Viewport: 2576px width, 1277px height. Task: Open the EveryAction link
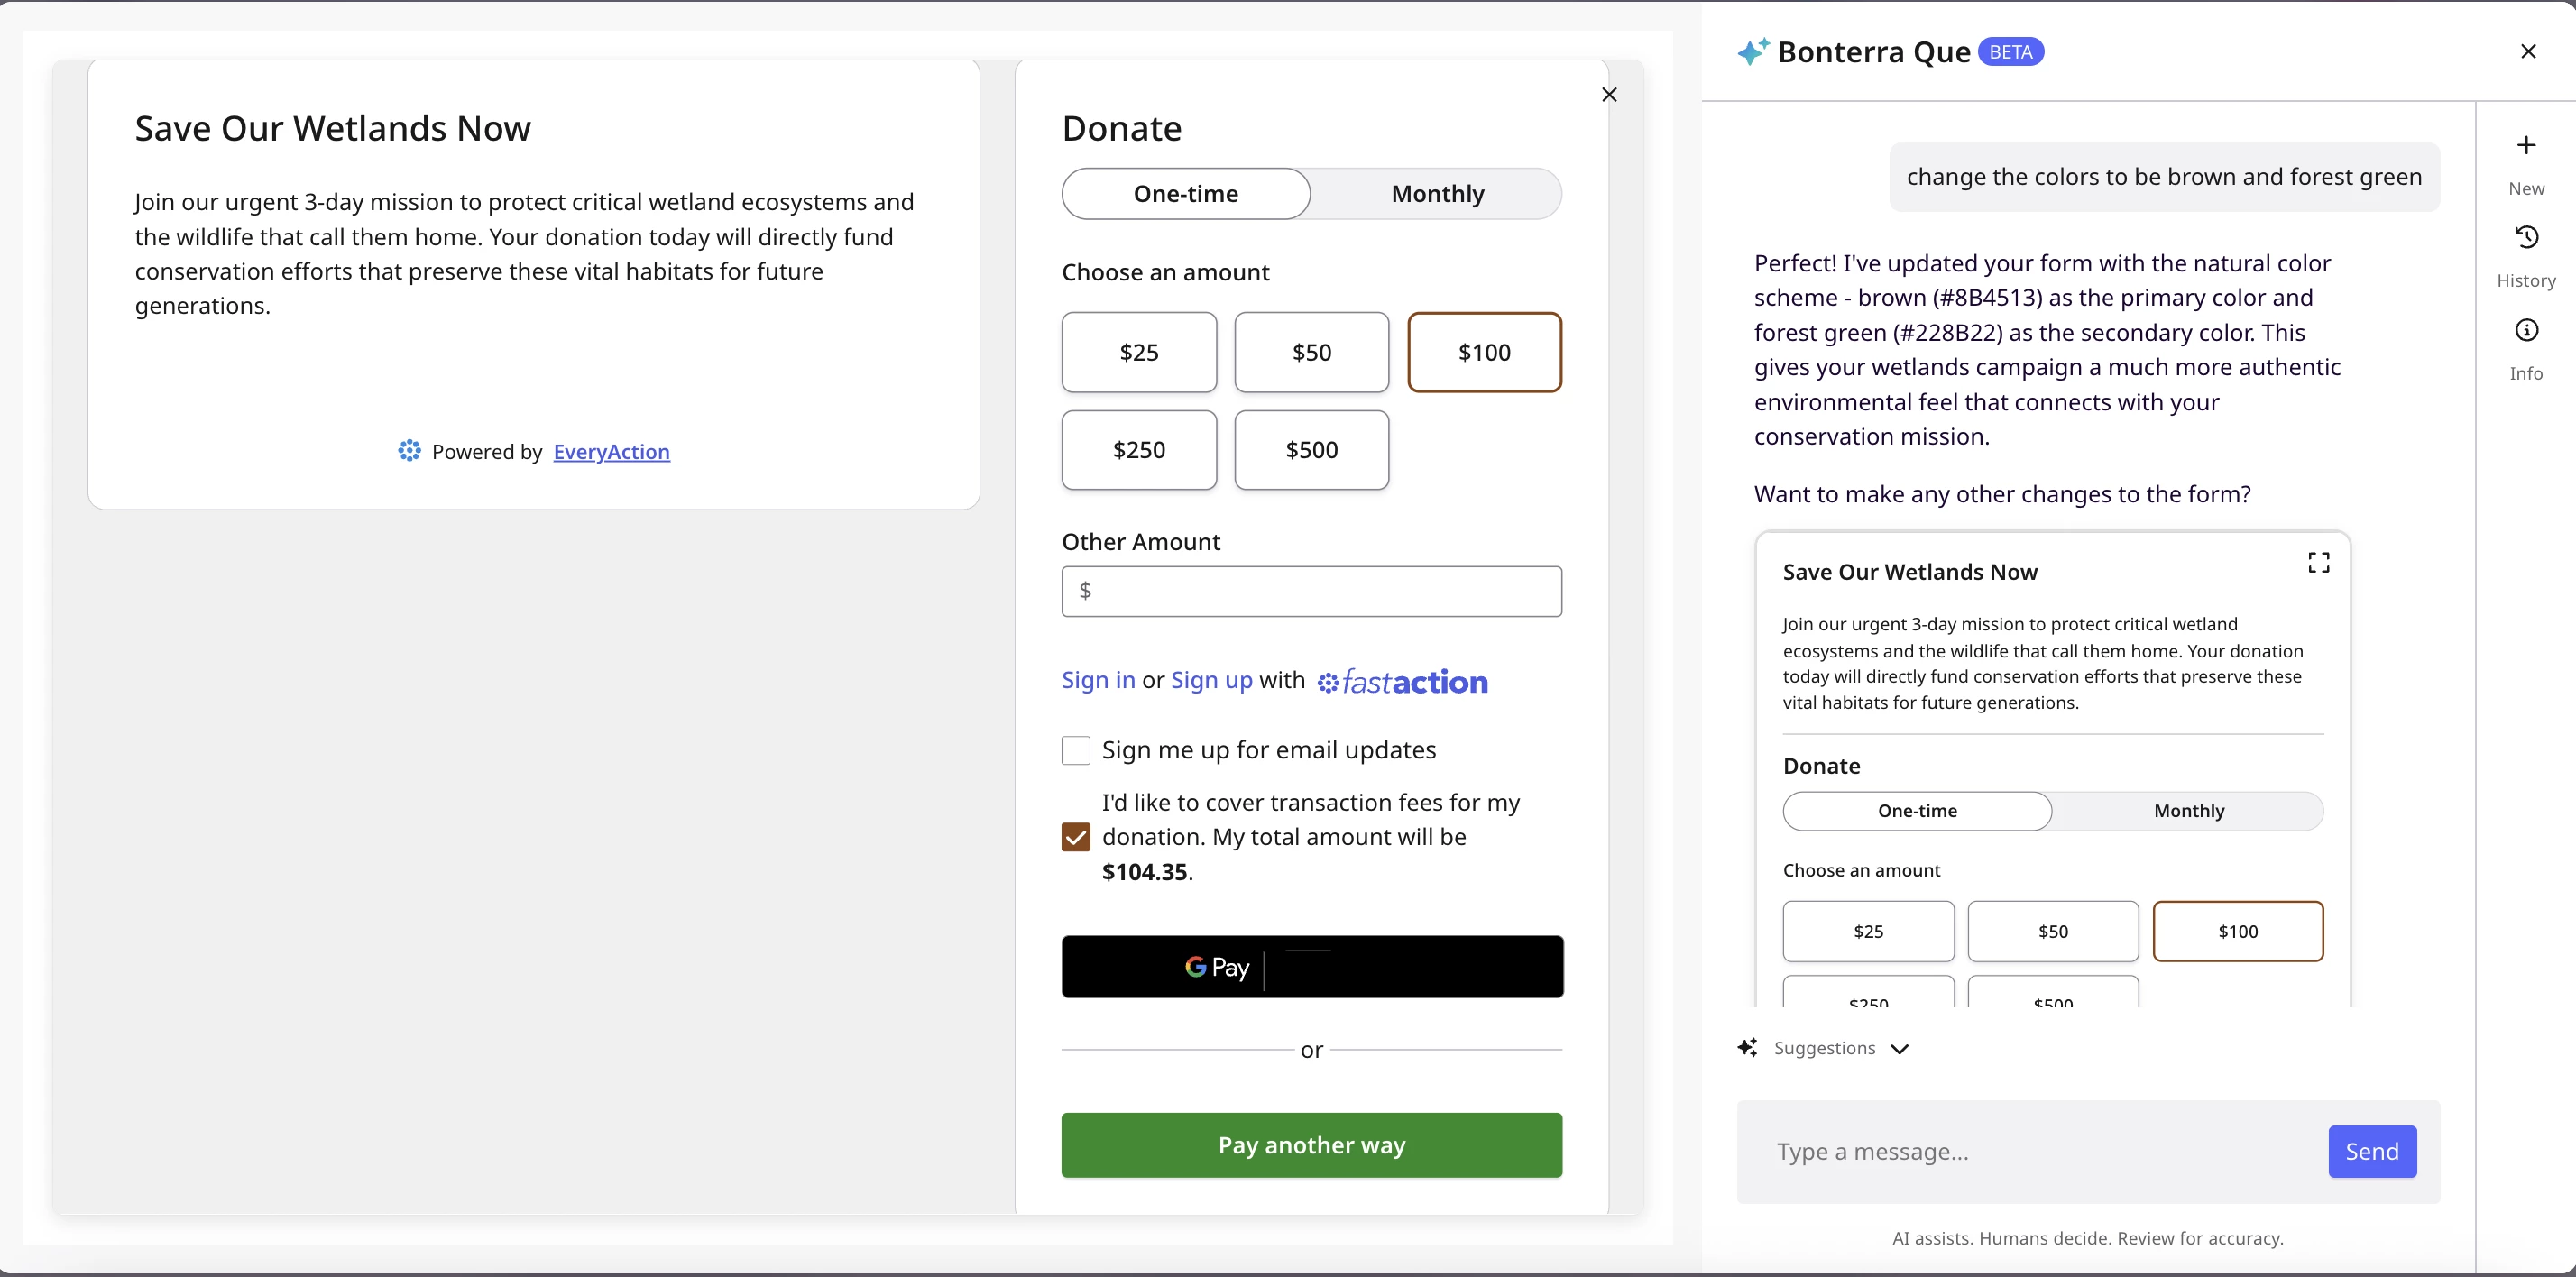tap(611, 452)
